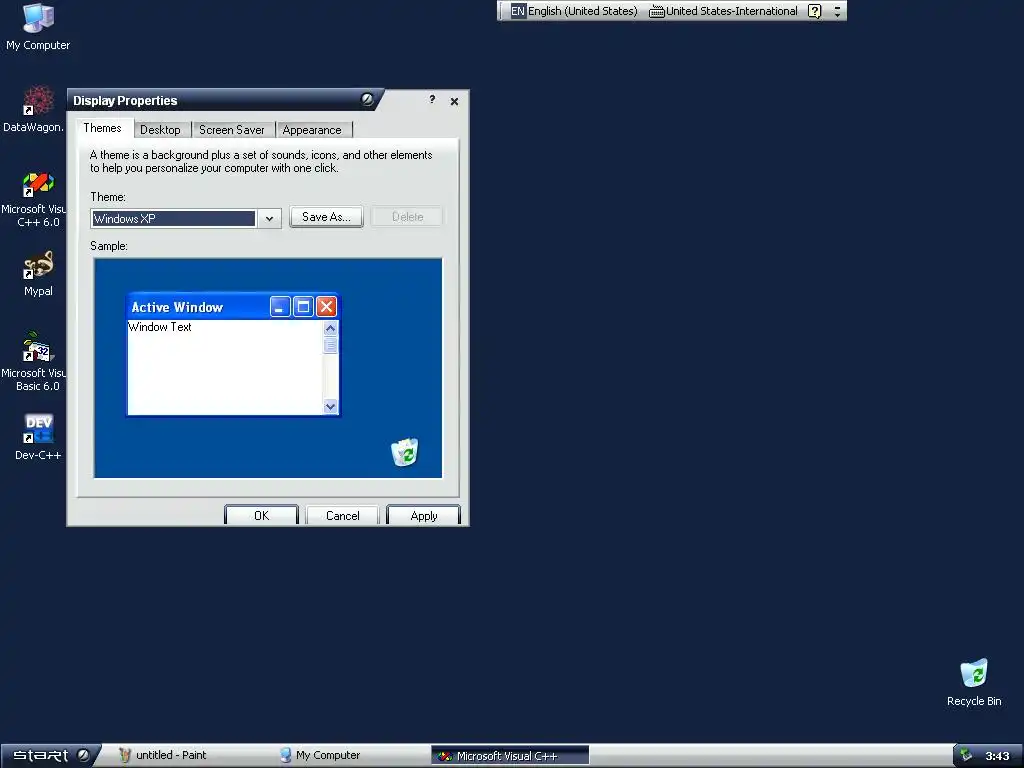Click the Cancel button

pyautogui.click(x=342, y=515)
